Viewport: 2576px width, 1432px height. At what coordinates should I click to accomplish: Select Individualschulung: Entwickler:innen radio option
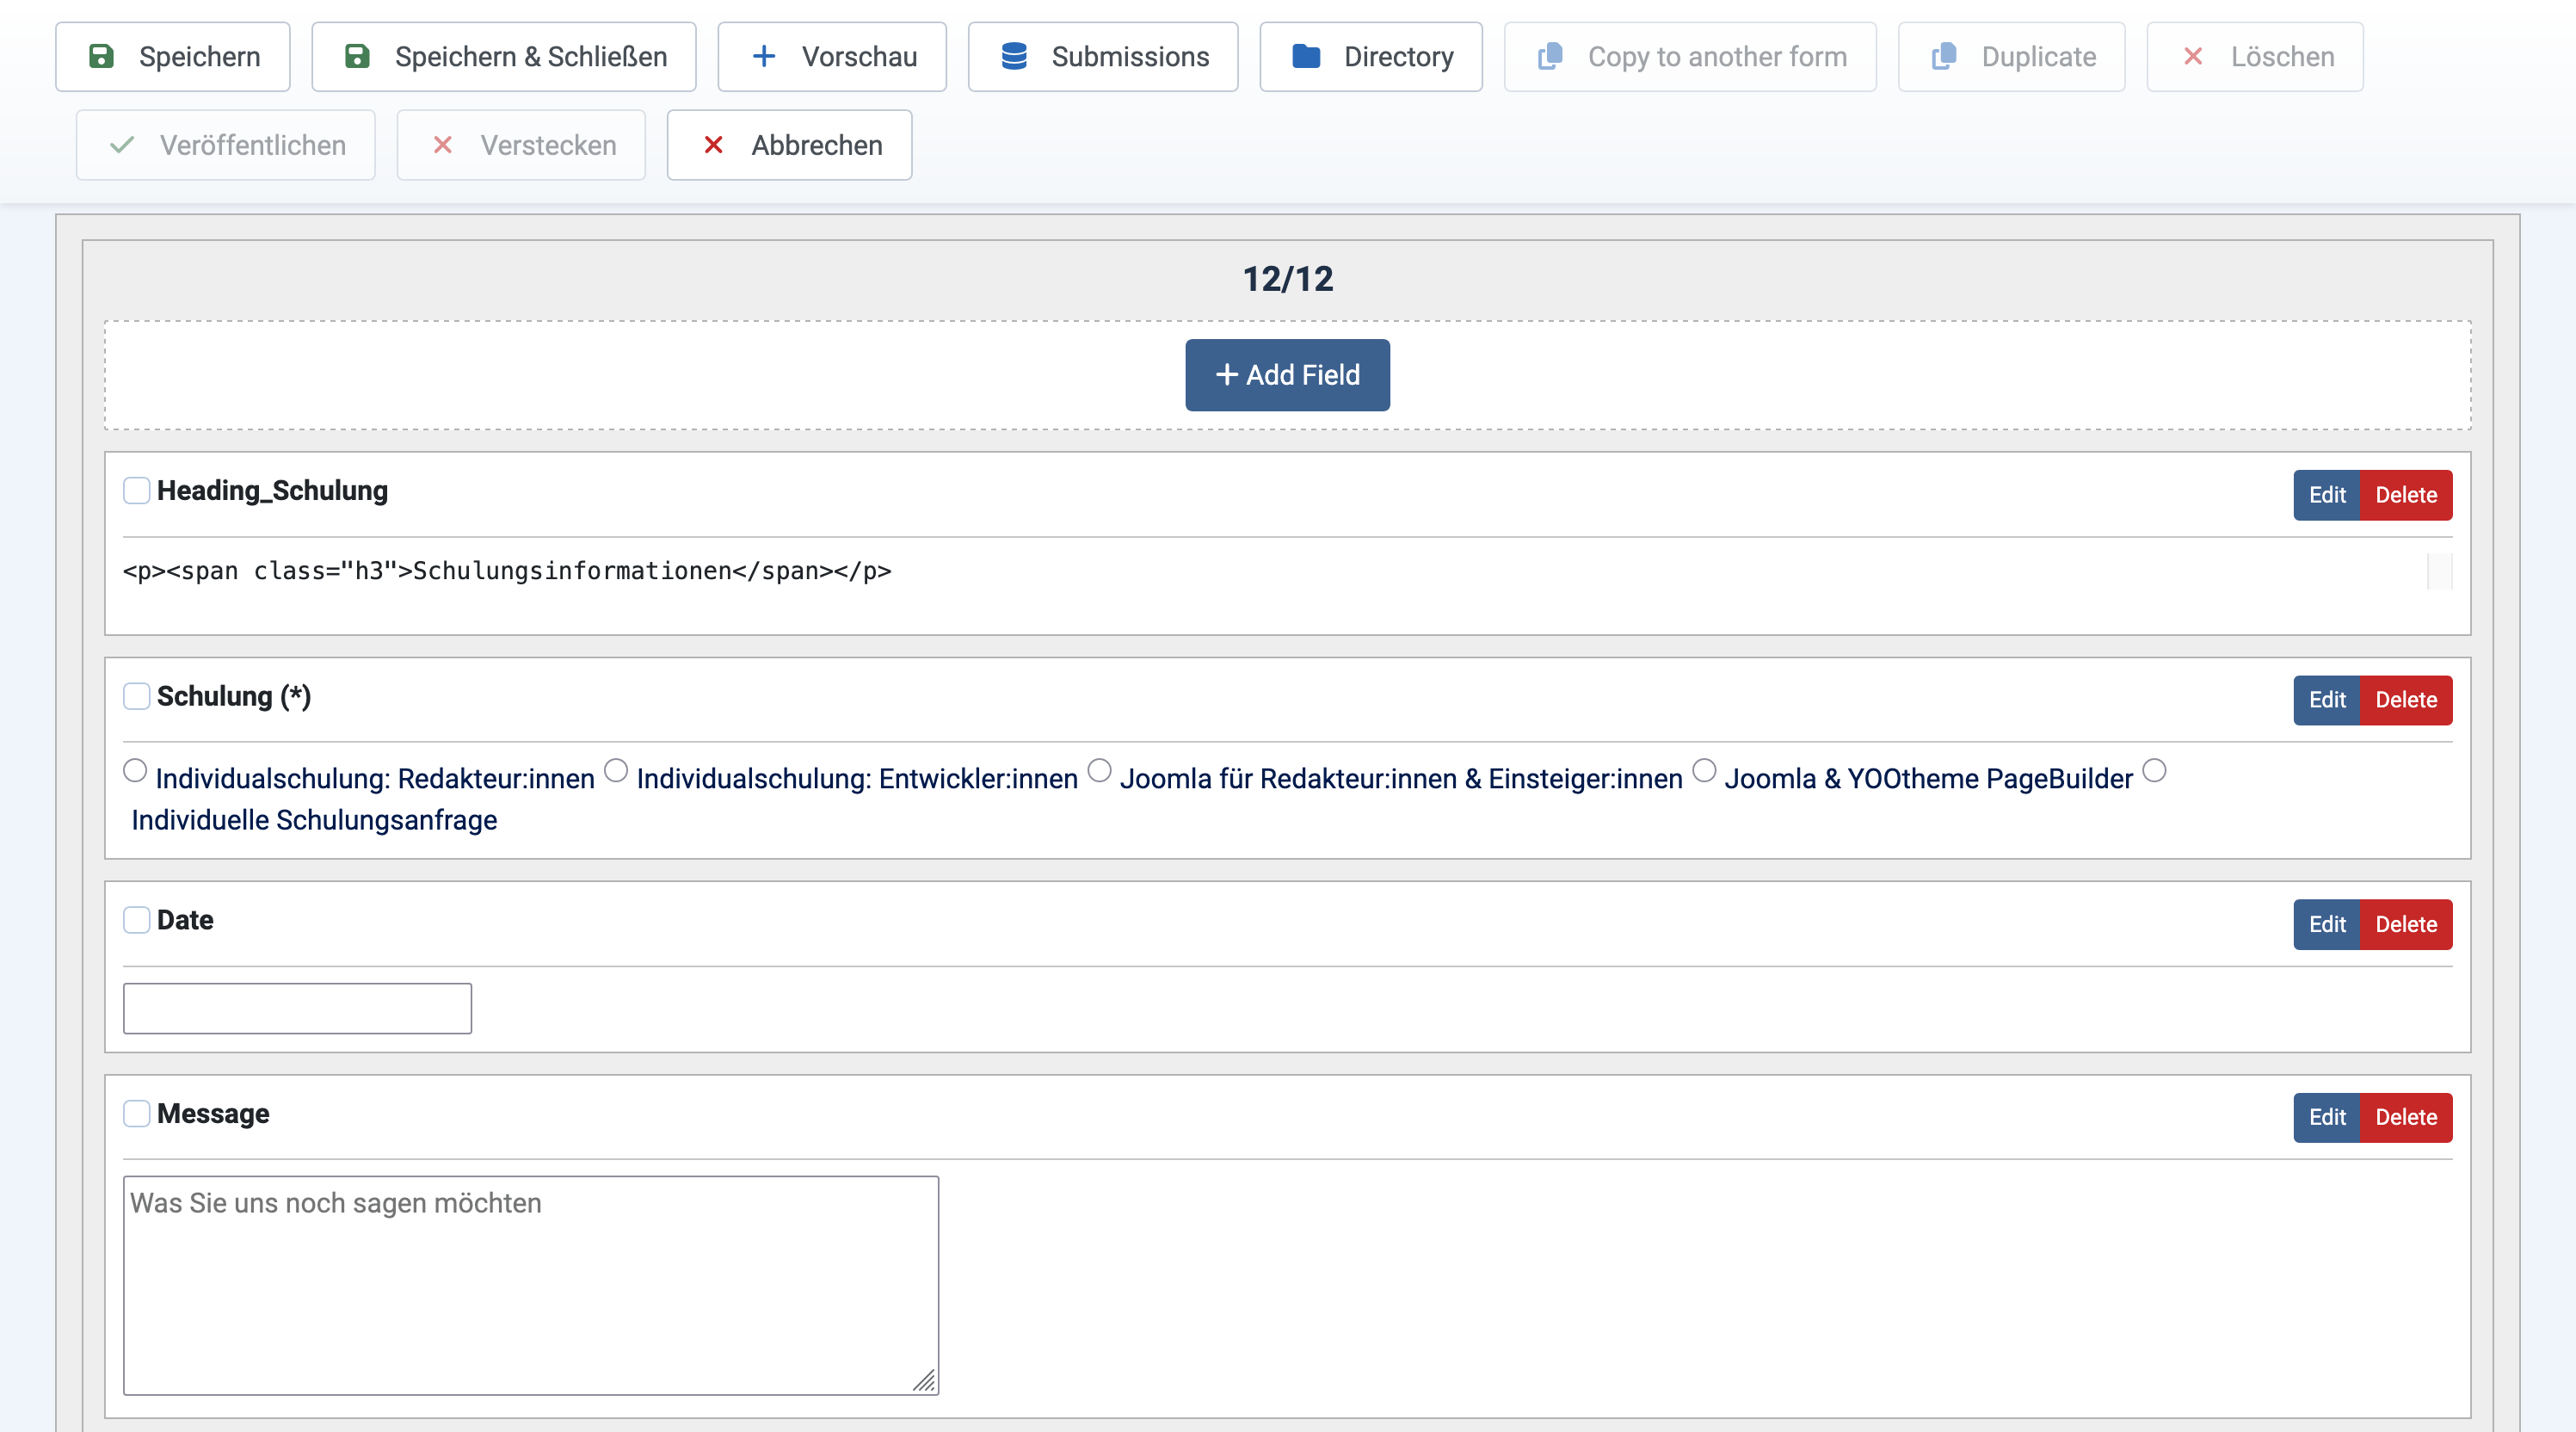click(616, 771)
